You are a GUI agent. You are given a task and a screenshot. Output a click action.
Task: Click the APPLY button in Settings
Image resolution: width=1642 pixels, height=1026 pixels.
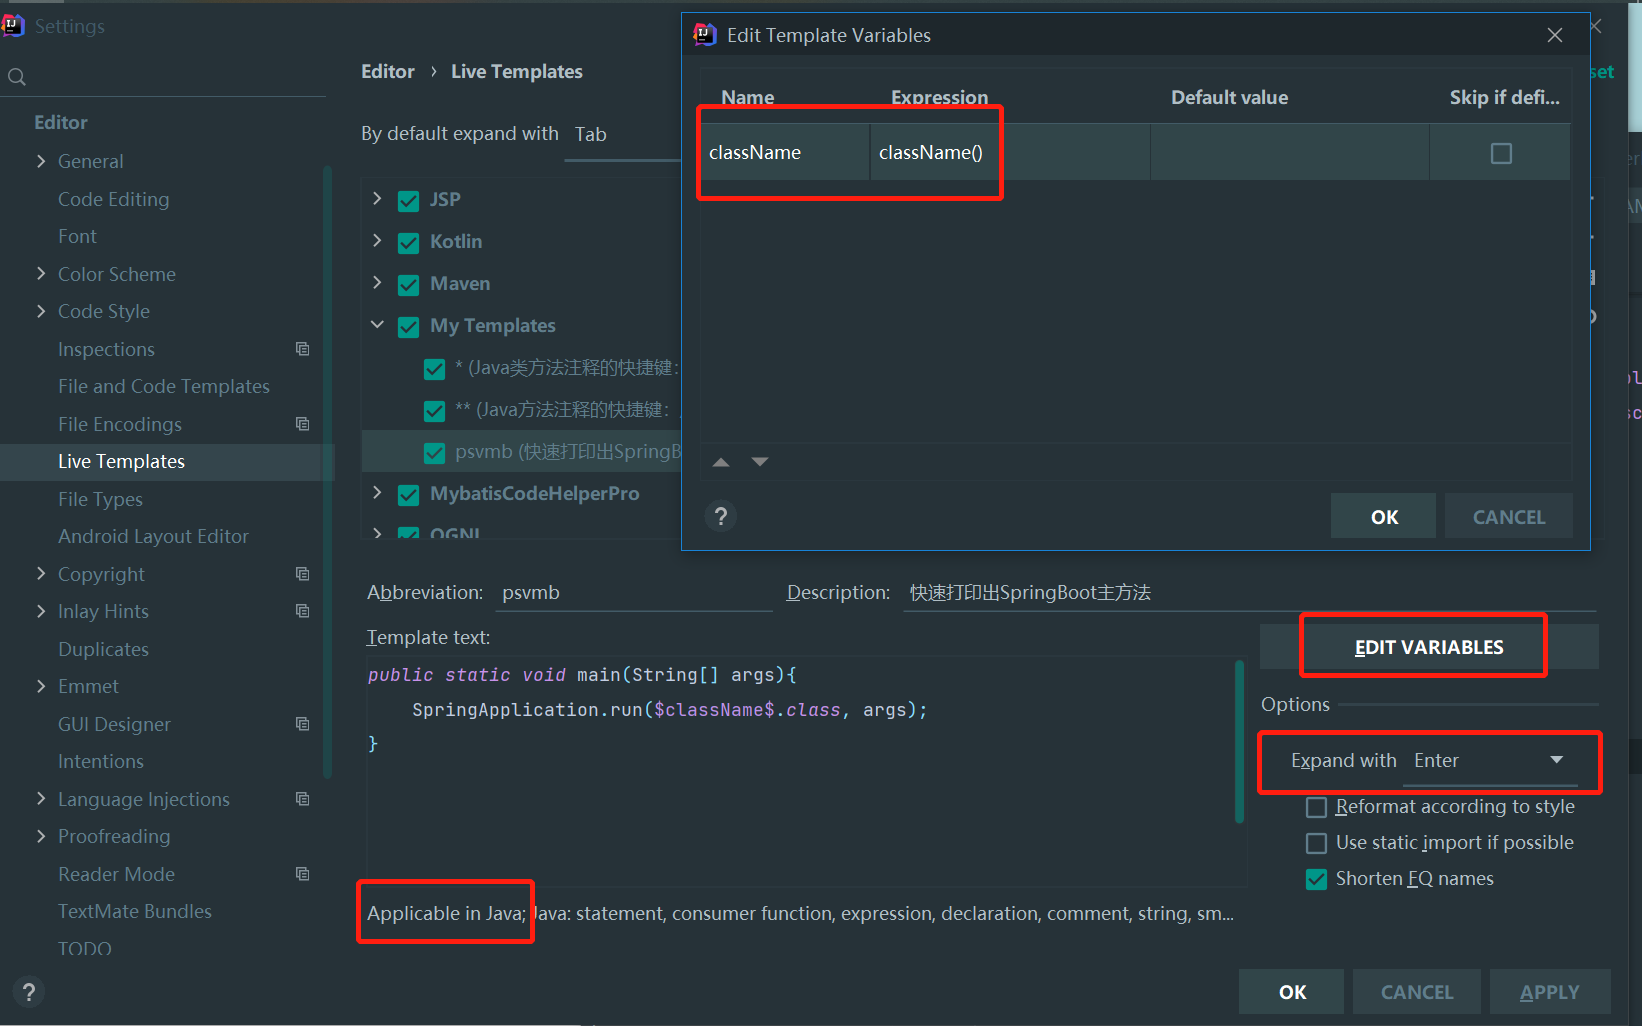[x=1550, y=992]
